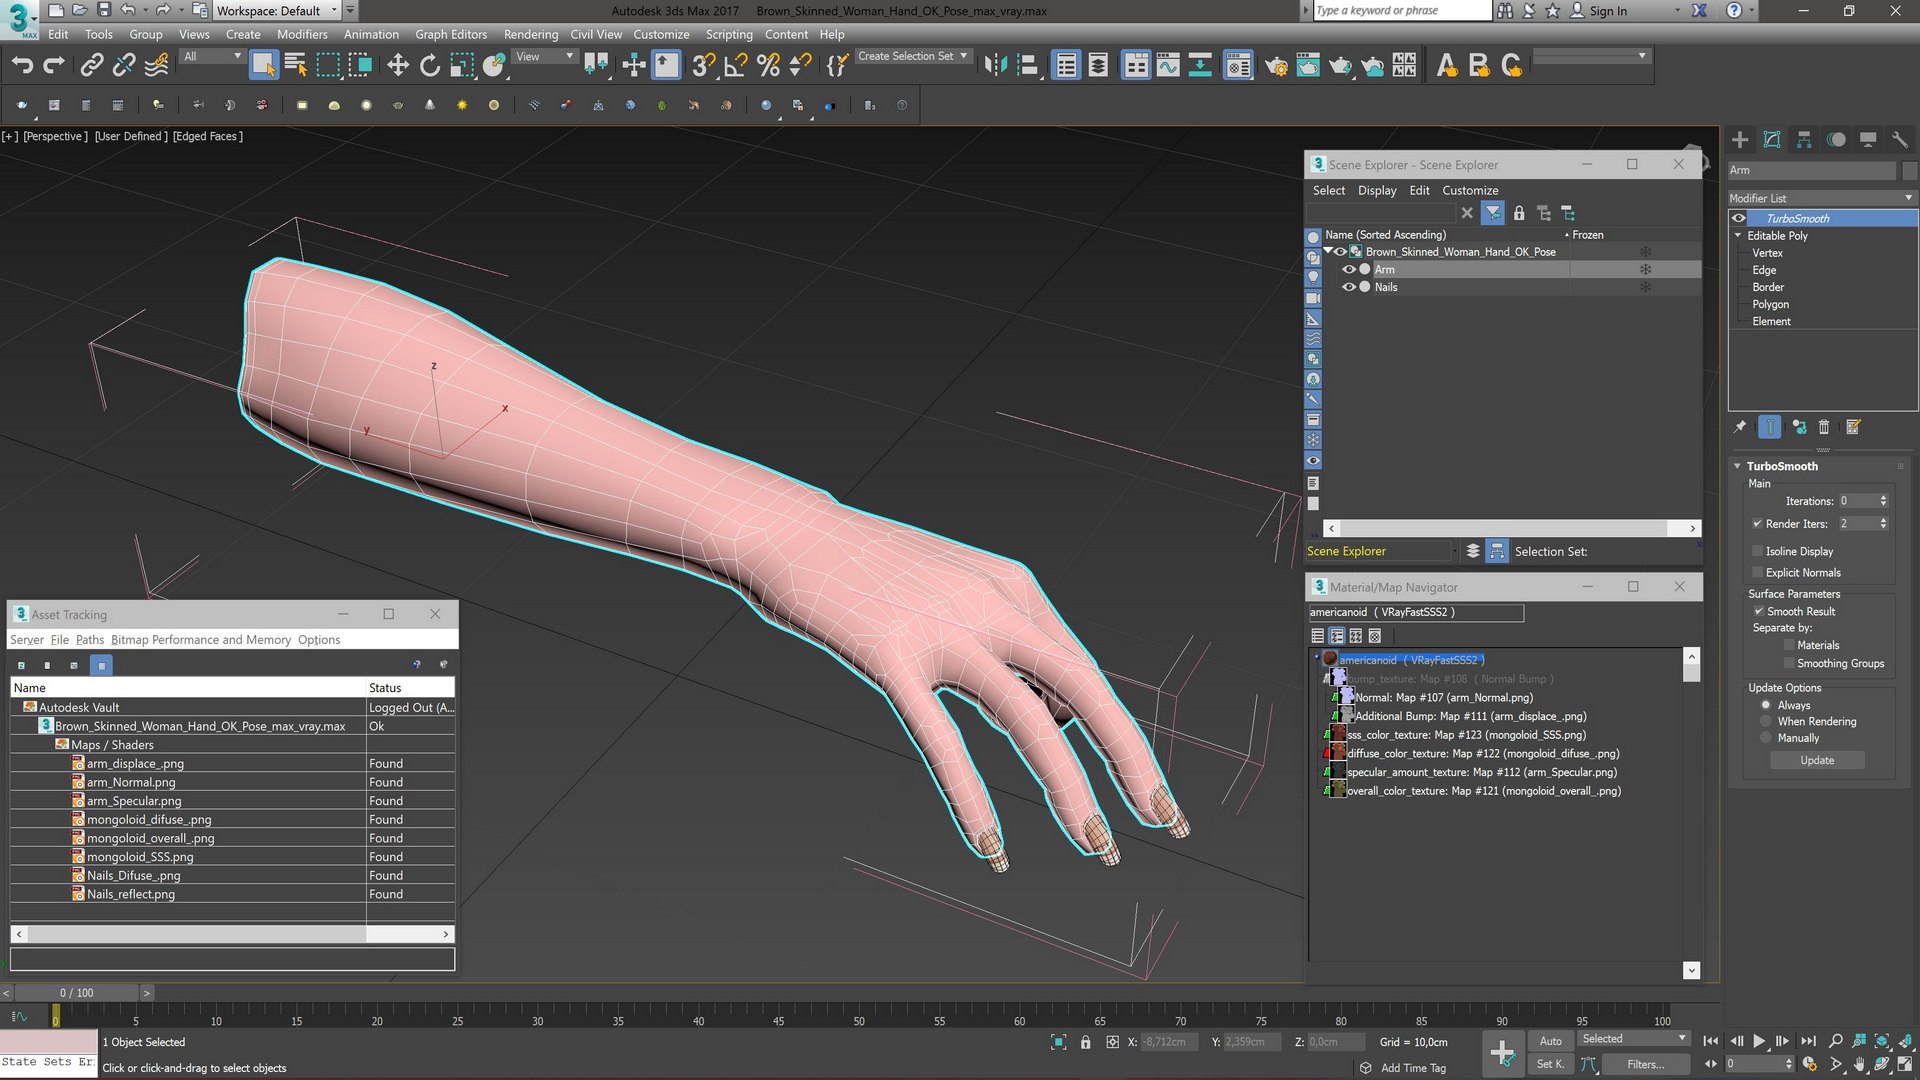
Task: Toggle visibility of Nails object in Scene Explorer
Action: click(x=1348, y=286)
